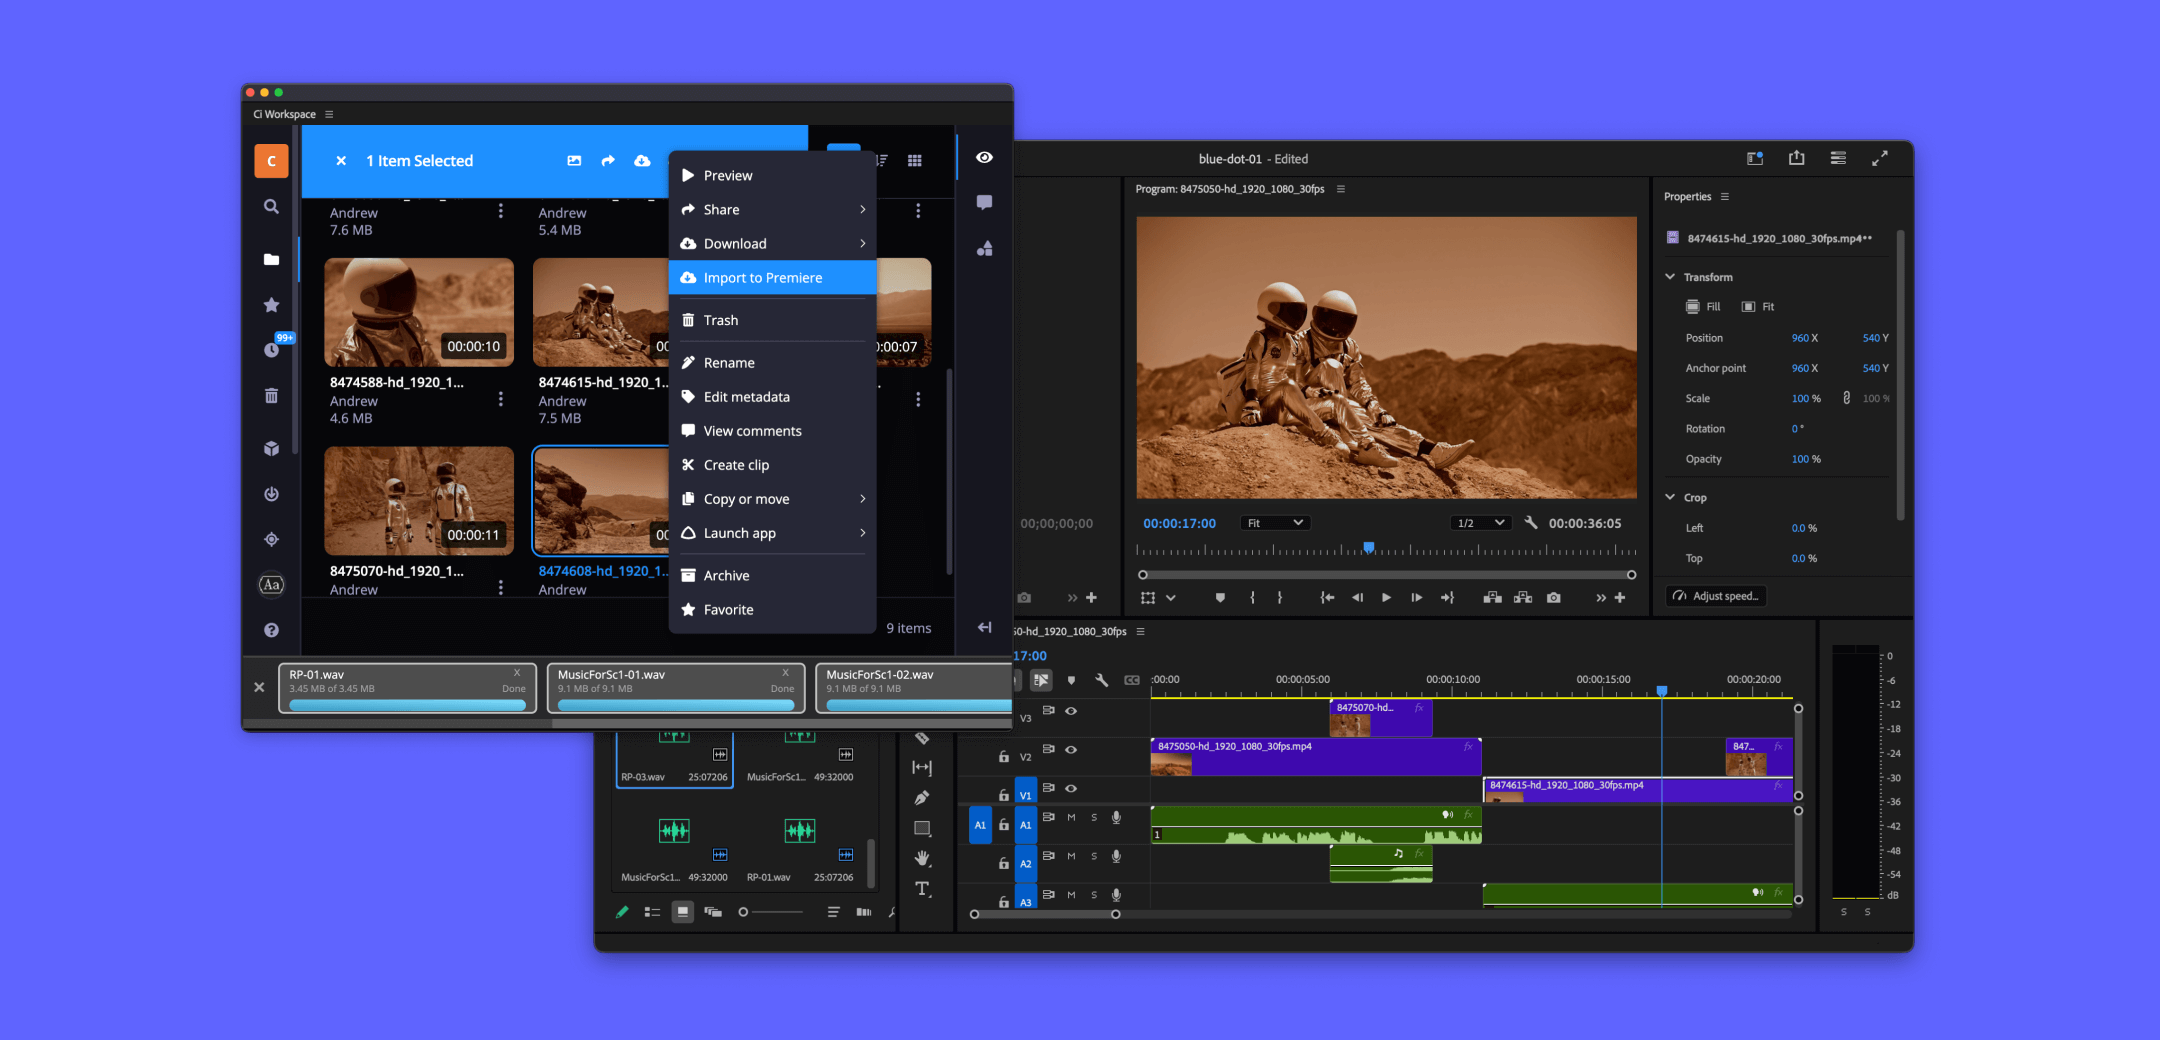Screen dimensions: 2160x1040
Task: Toggle lock on track V2
Action: click(1003, 757)
